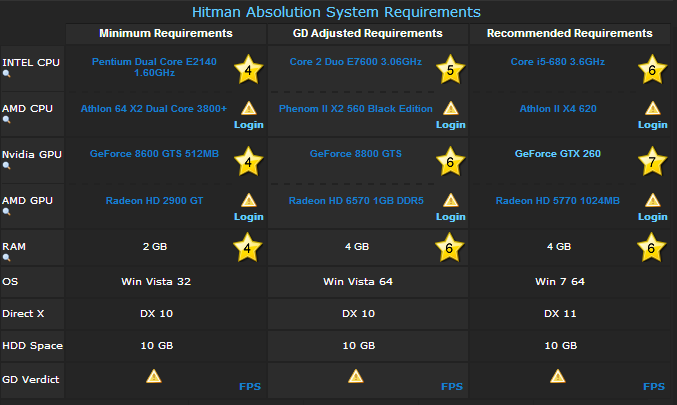
Task: Click the star rating beside minimum 2 GB RAM
Action: [247, 247]
